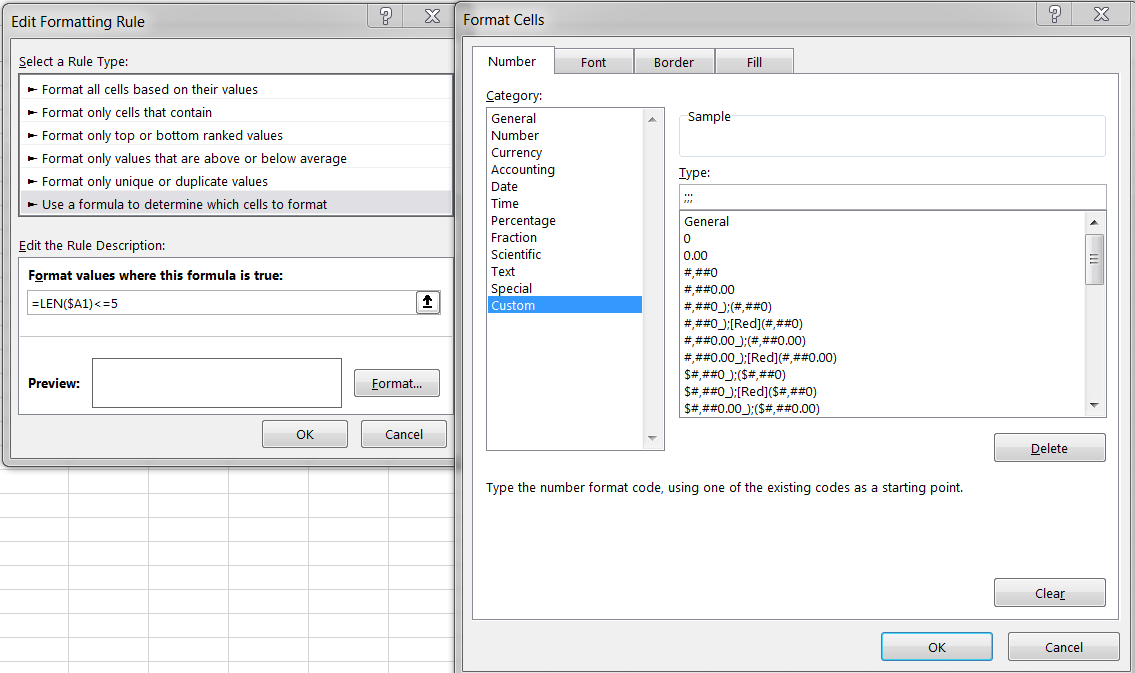Pick the Time category
The image size is (1135, 673).
pyautogui.click(x=565, y=203)
